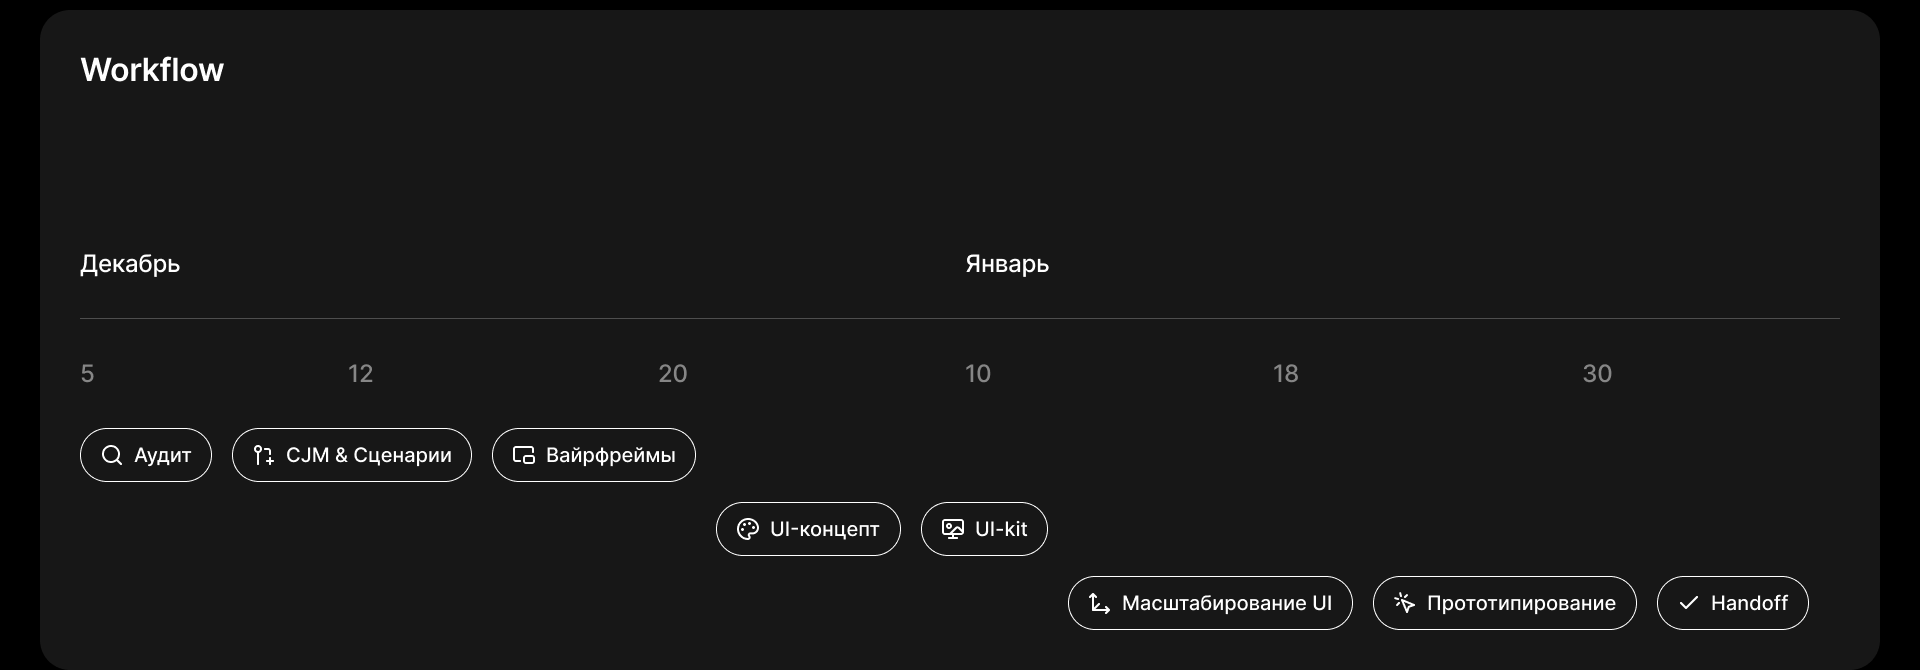1920x670 pixels.
Task: Click the scaling arrows icon in Масштабирование UI
Action: point(1098,603)
